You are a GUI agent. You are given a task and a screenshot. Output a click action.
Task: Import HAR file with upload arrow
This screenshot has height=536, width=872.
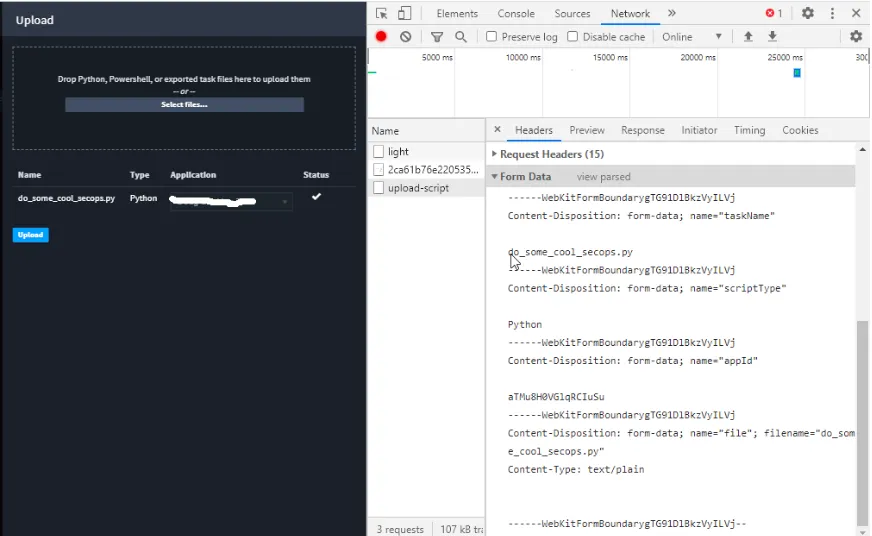[748, 37]
